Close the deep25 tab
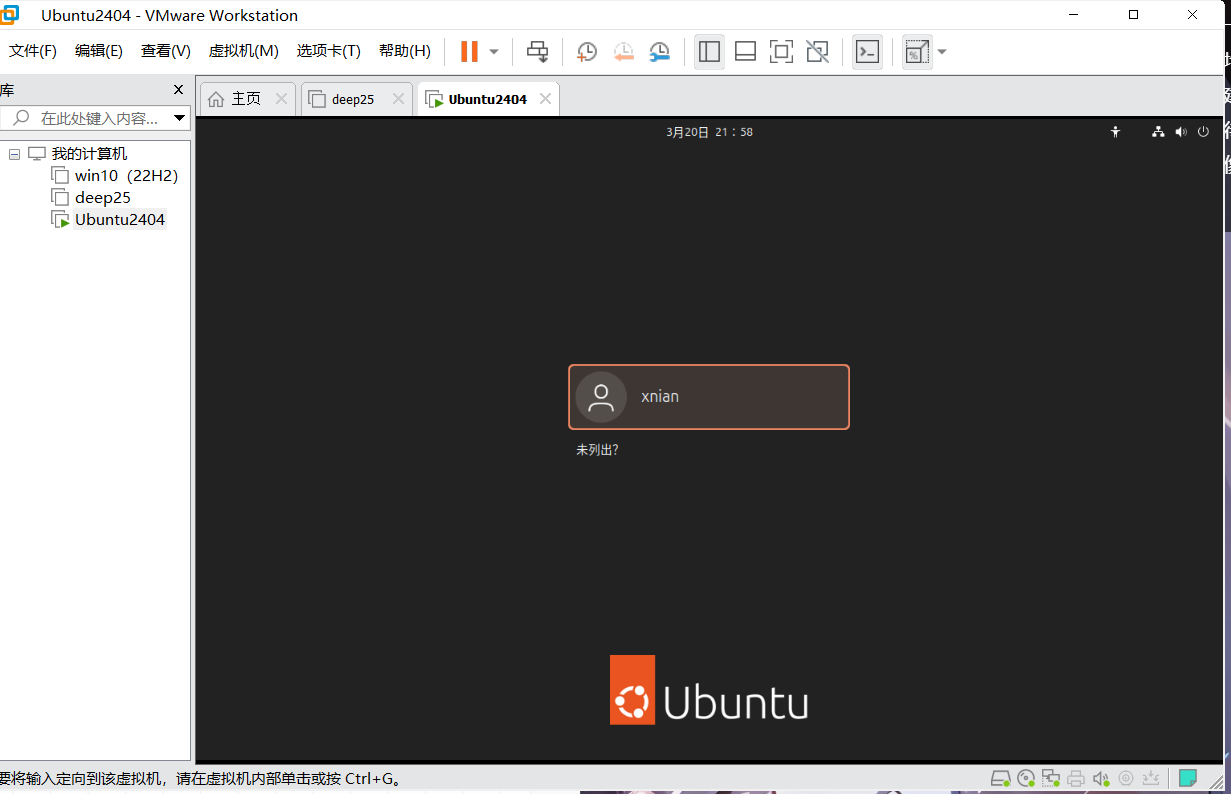This screenshot has width=1231, height=794. [398, 99]
